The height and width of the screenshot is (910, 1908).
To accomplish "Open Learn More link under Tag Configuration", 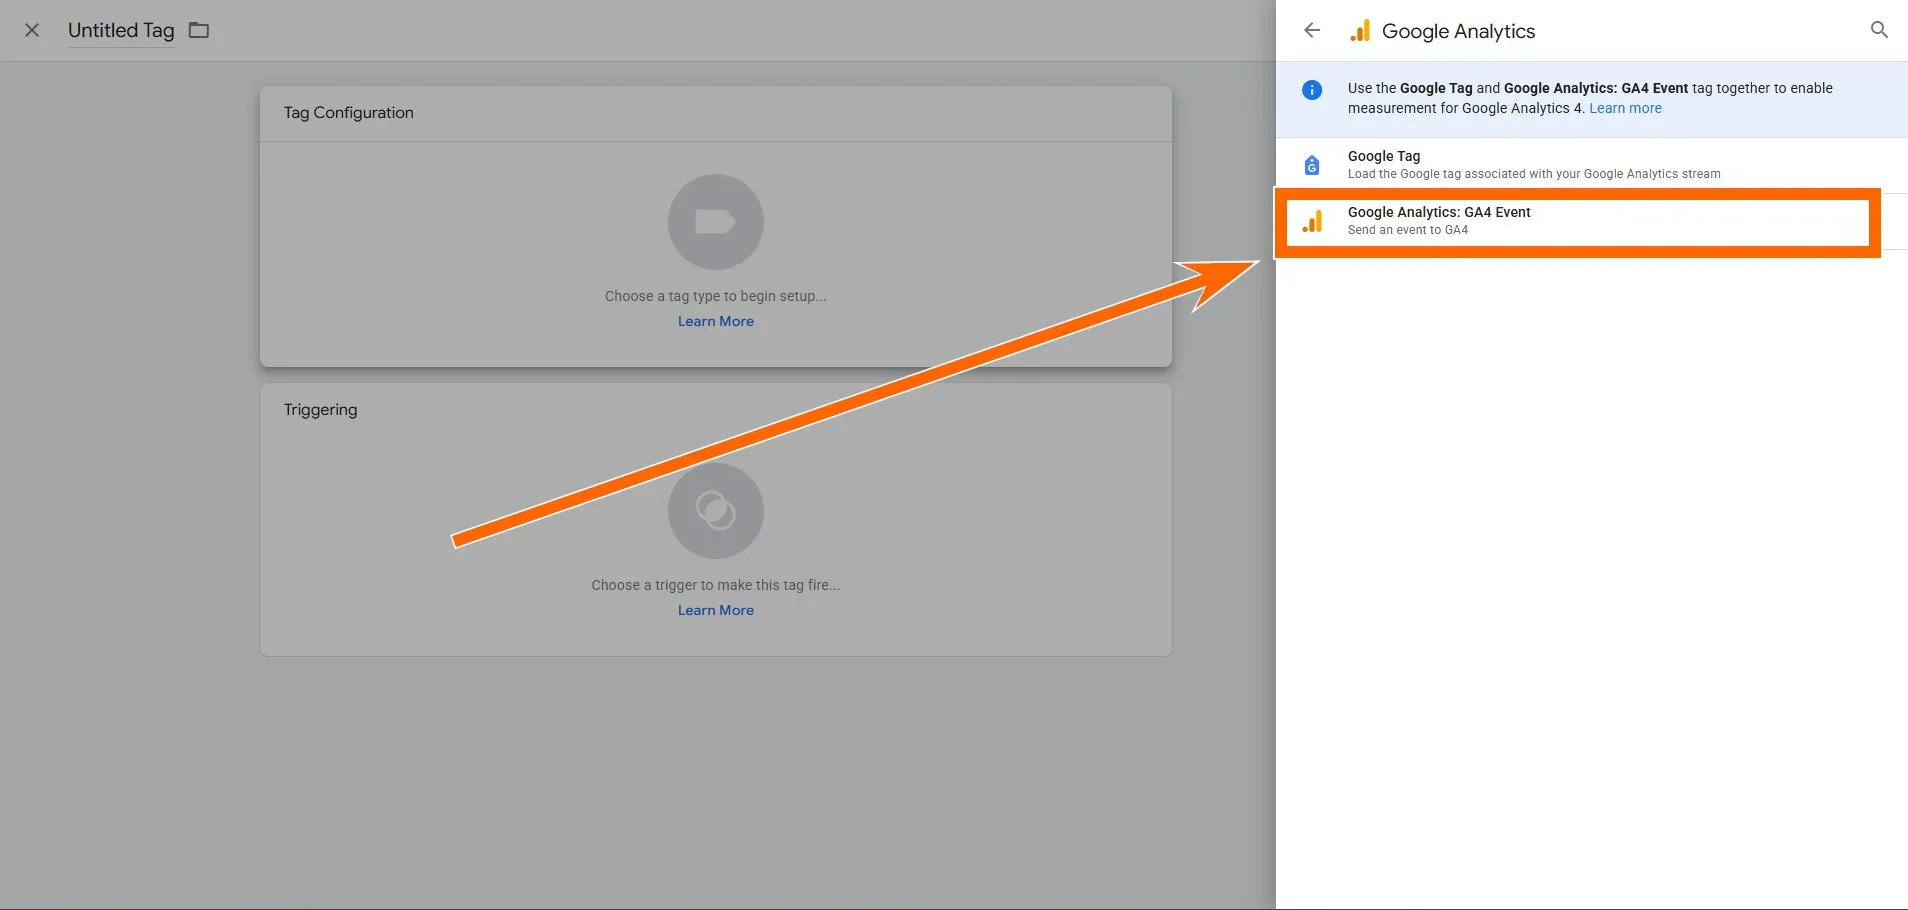I will coord(715,321).
